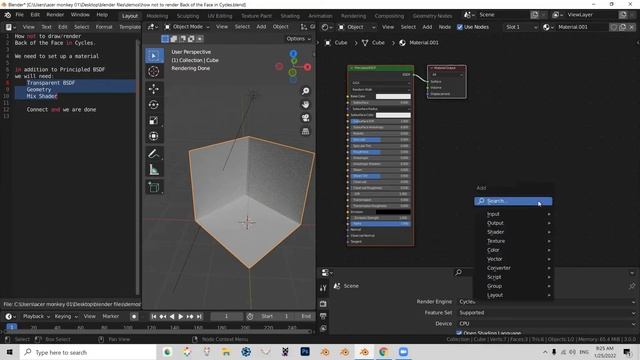
Task: Click the Emission black color swatch
Action: [x=393, y=212]
